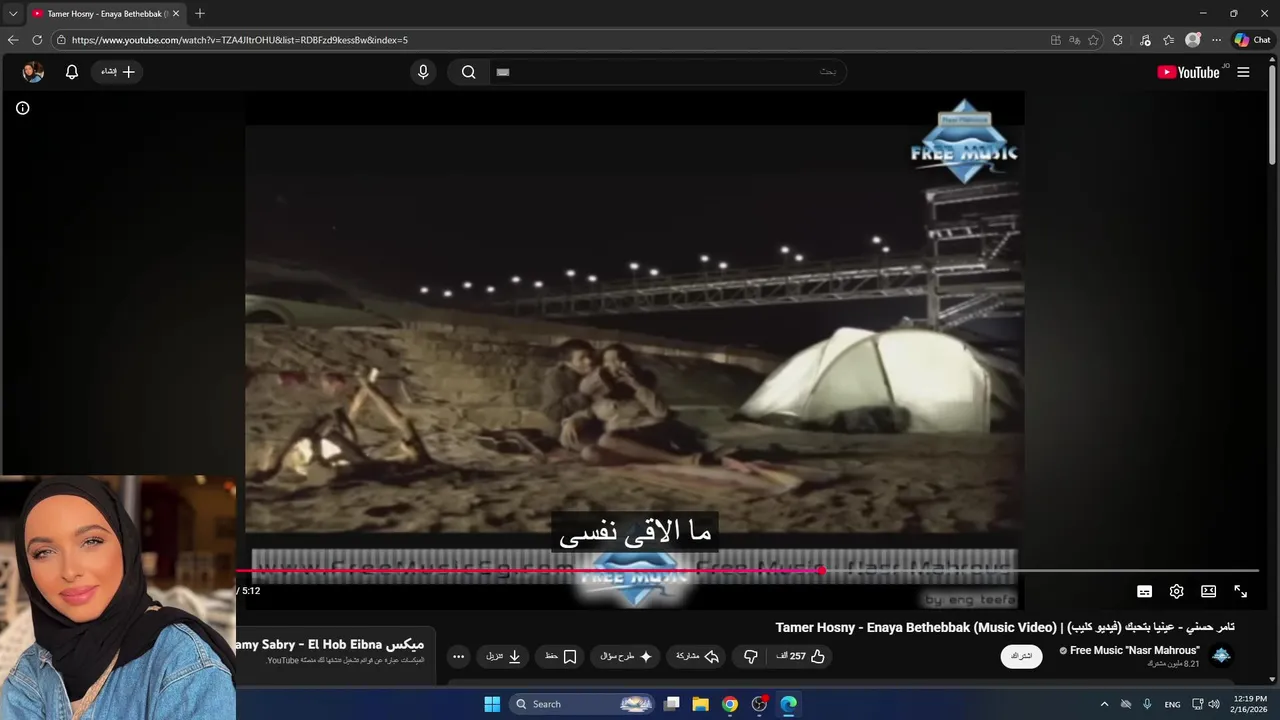This screenshot has width=1280, height=720.
Task: Share the video using the share button
Action: [698, 656]
